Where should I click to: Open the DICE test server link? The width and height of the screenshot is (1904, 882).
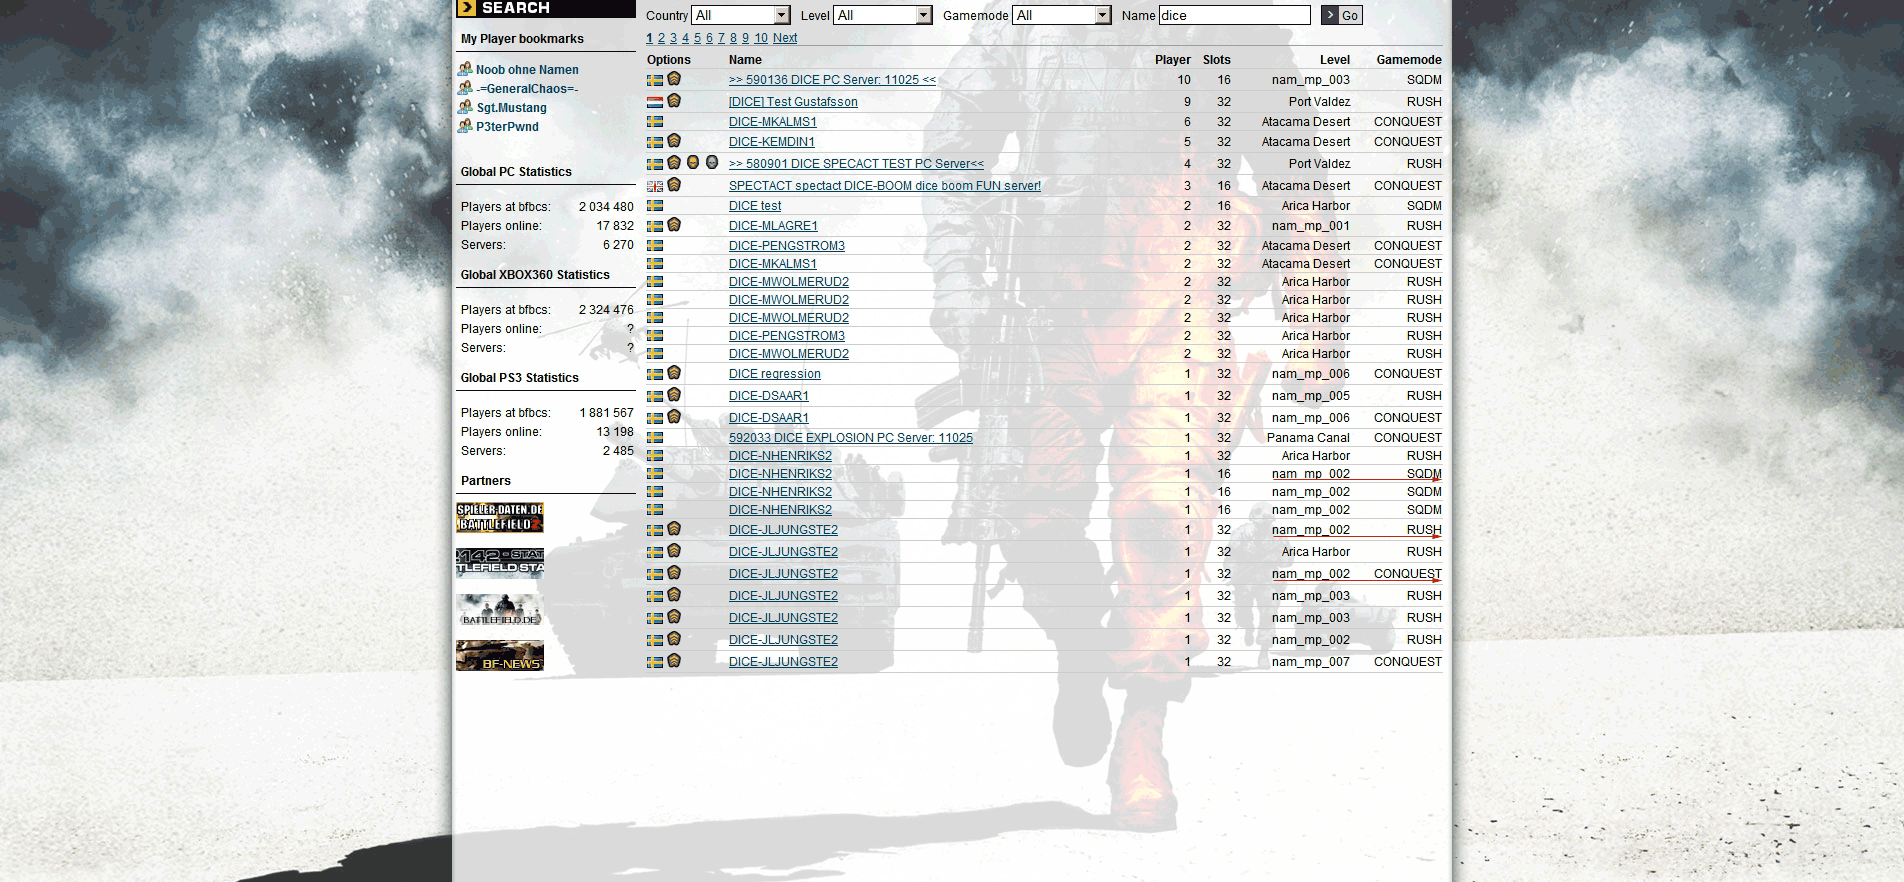(755, 206)
